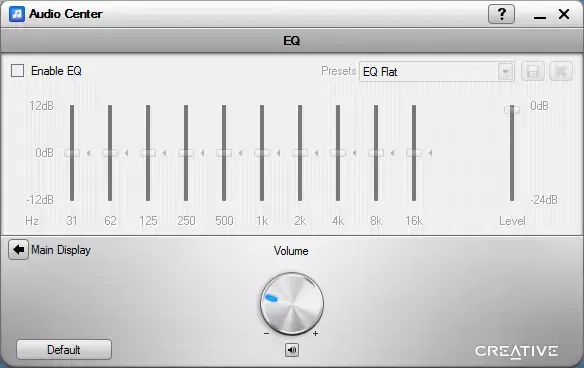
Task: Click the Volume knob
Action: 292,304
